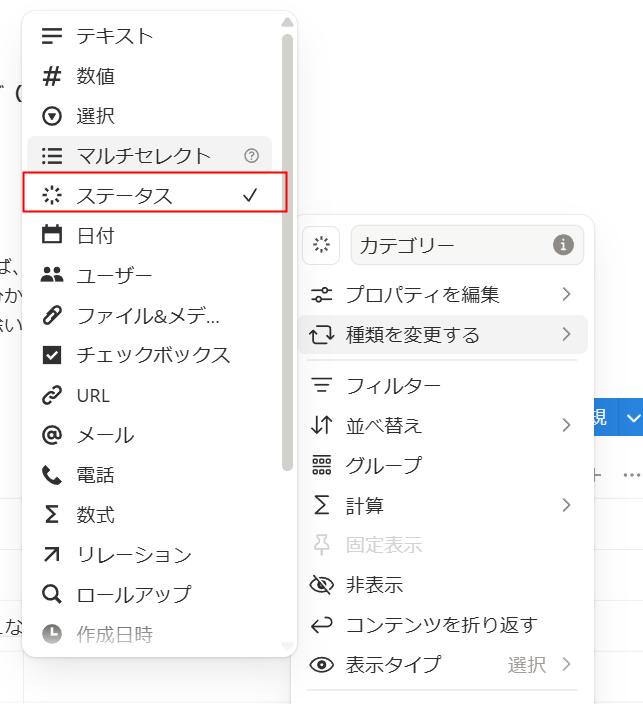Viewport: 643px width, 704px height.
Task: Click the info icon in カテゴリー field
Action: click(x=564, y=245)
